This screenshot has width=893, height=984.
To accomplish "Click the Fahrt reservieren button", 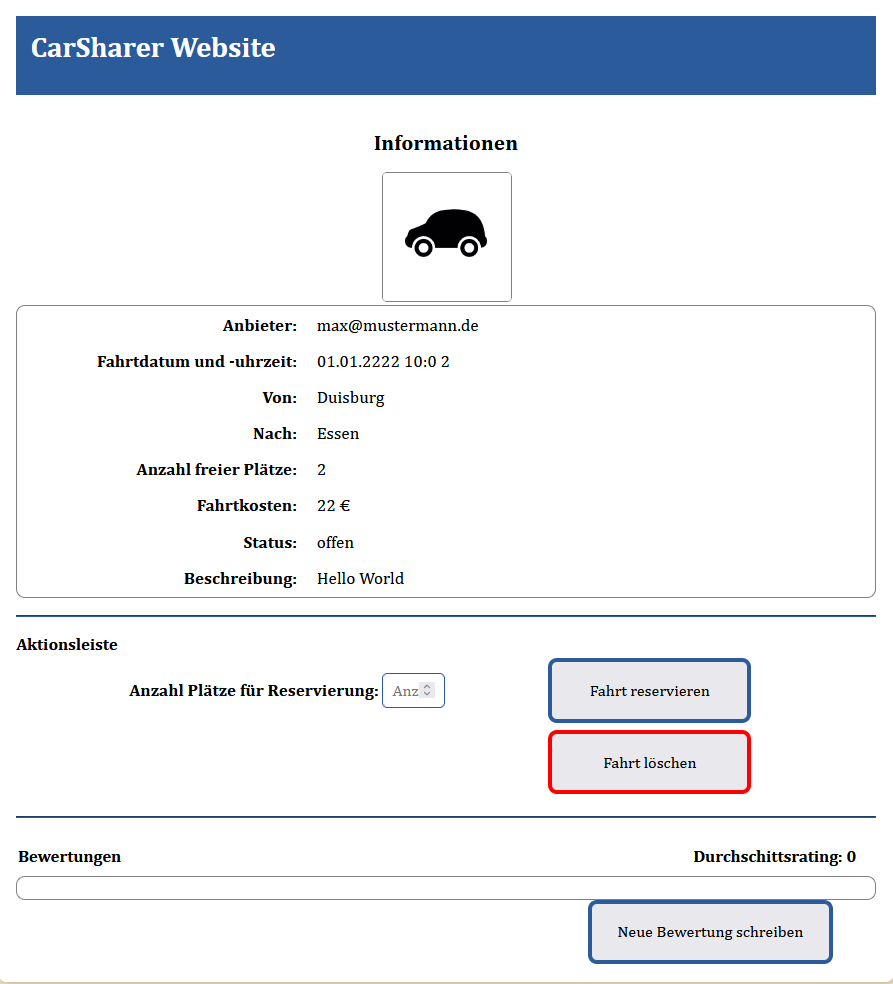I will (650, 690).
